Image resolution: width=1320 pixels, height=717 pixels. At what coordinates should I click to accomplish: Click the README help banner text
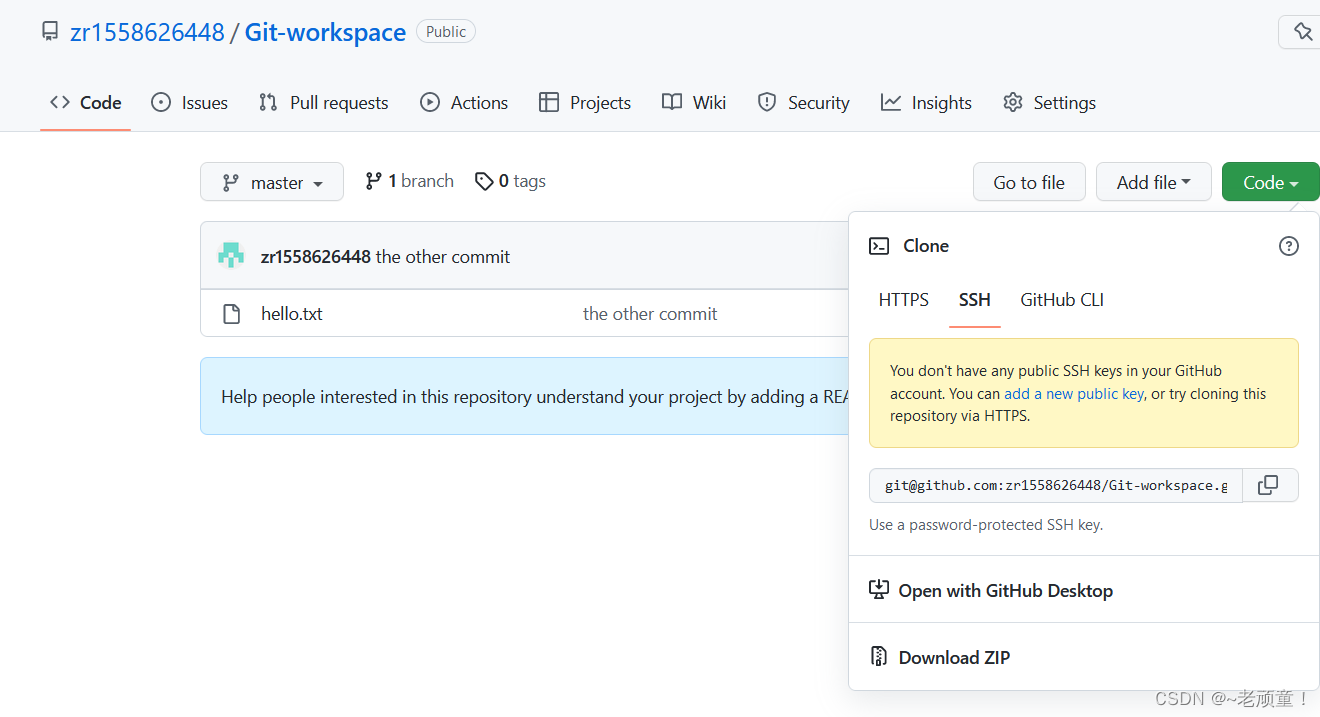[x=535, y=397]
